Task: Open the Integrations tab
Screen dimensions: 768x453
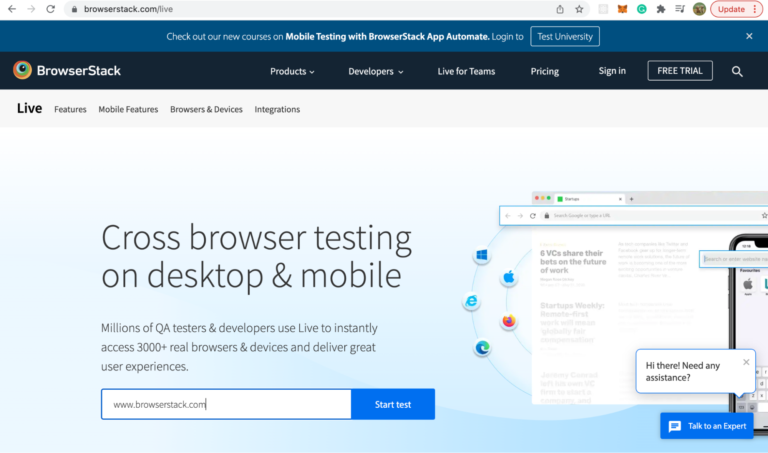Action: (277, 109)
